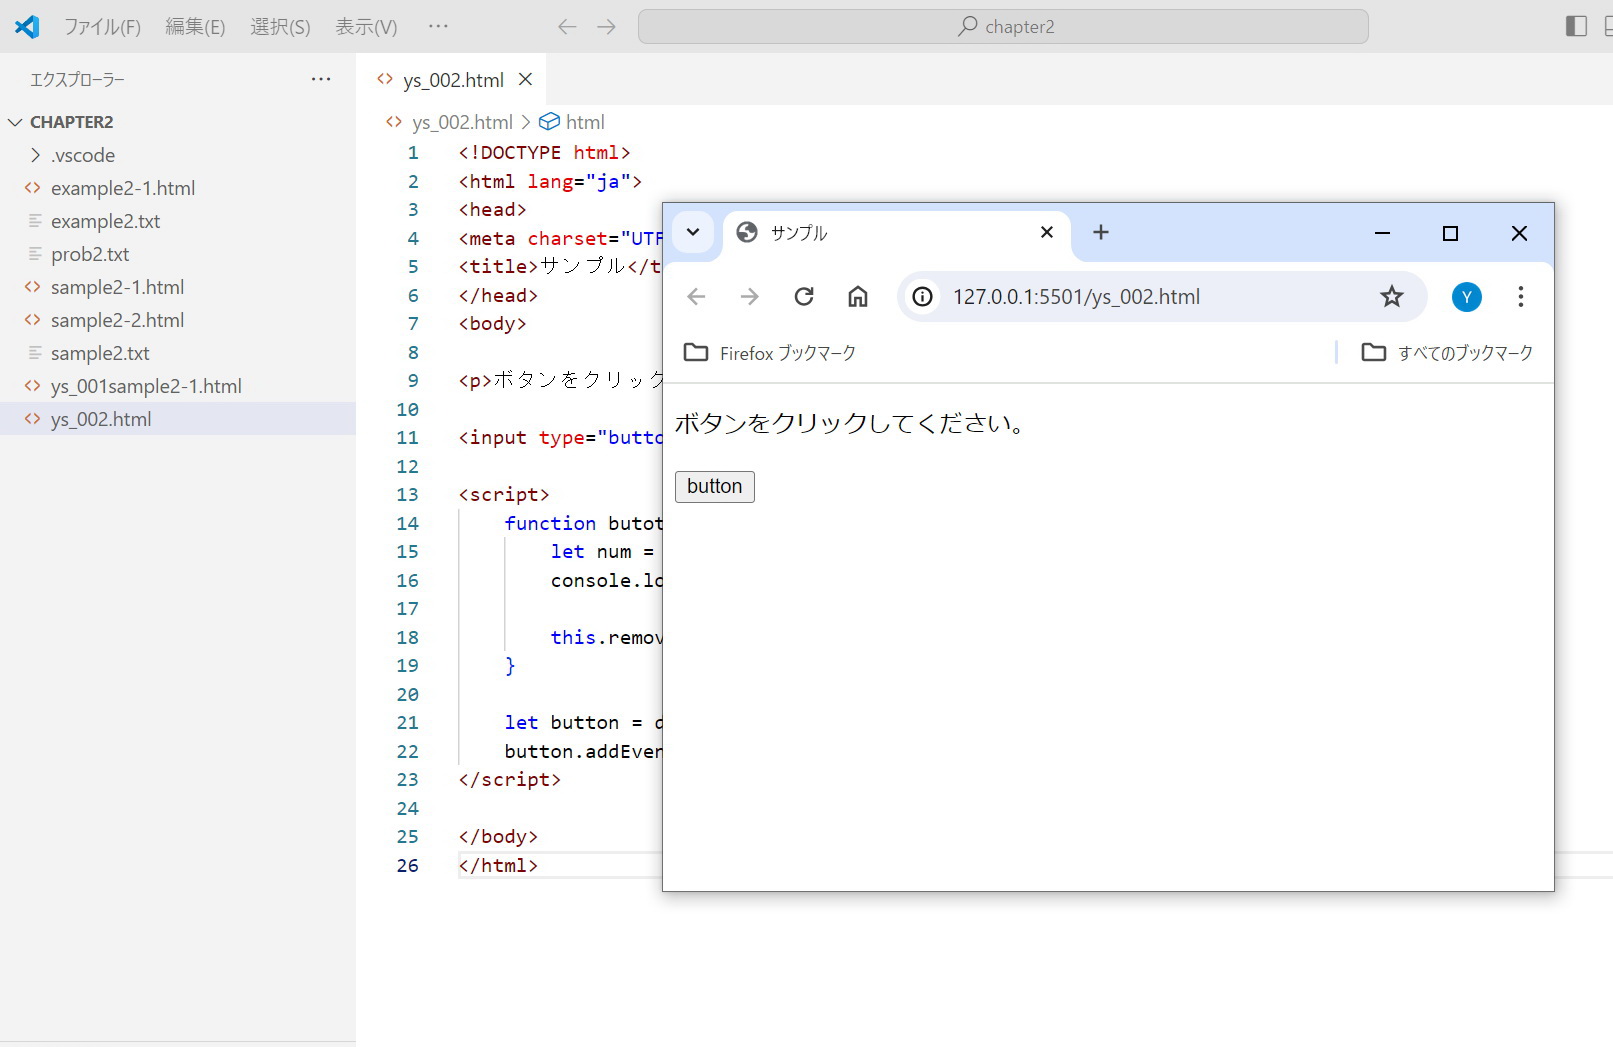Open the 表示(V) menu
The image size is (1613, 1047).
(x=366, y=27)
